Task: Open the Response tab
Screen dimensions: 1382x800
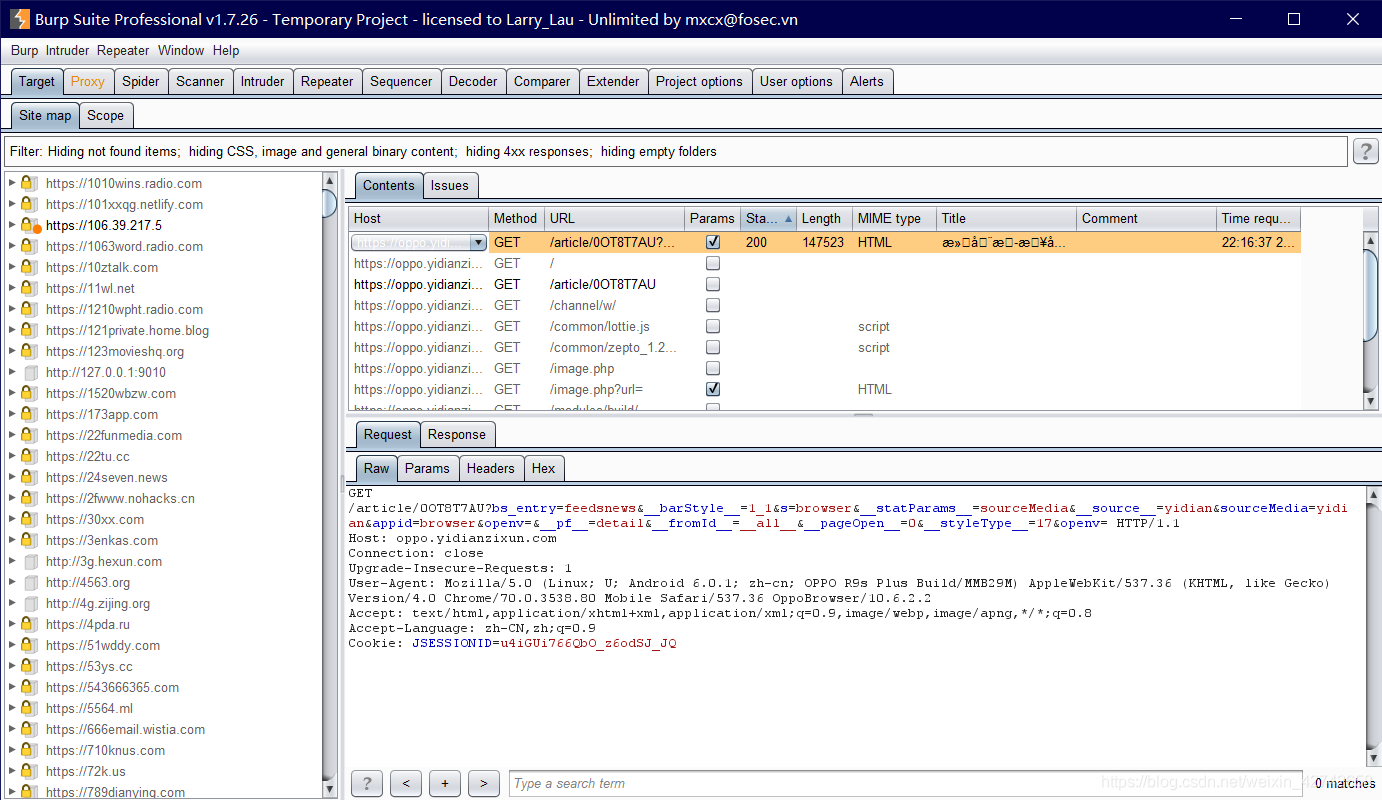Action: pos(457,434)
